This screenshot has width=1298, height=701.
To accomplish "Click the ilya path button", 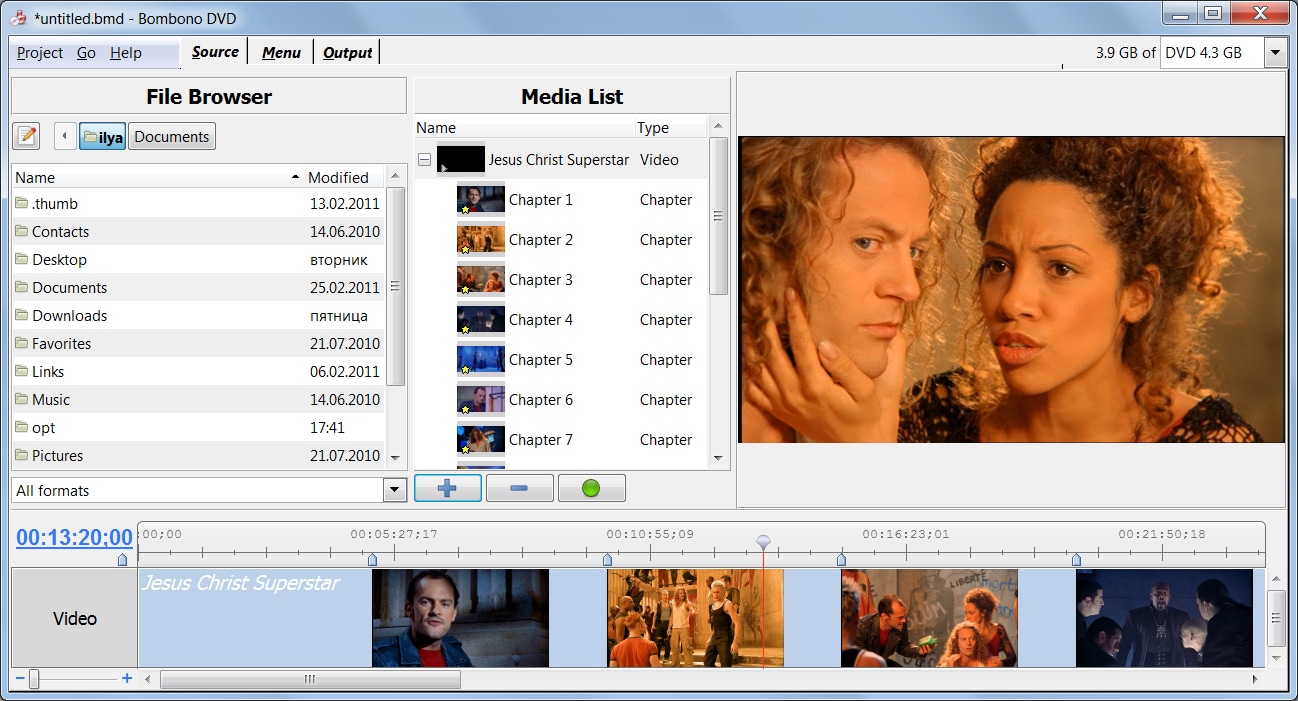I will 102,137.
